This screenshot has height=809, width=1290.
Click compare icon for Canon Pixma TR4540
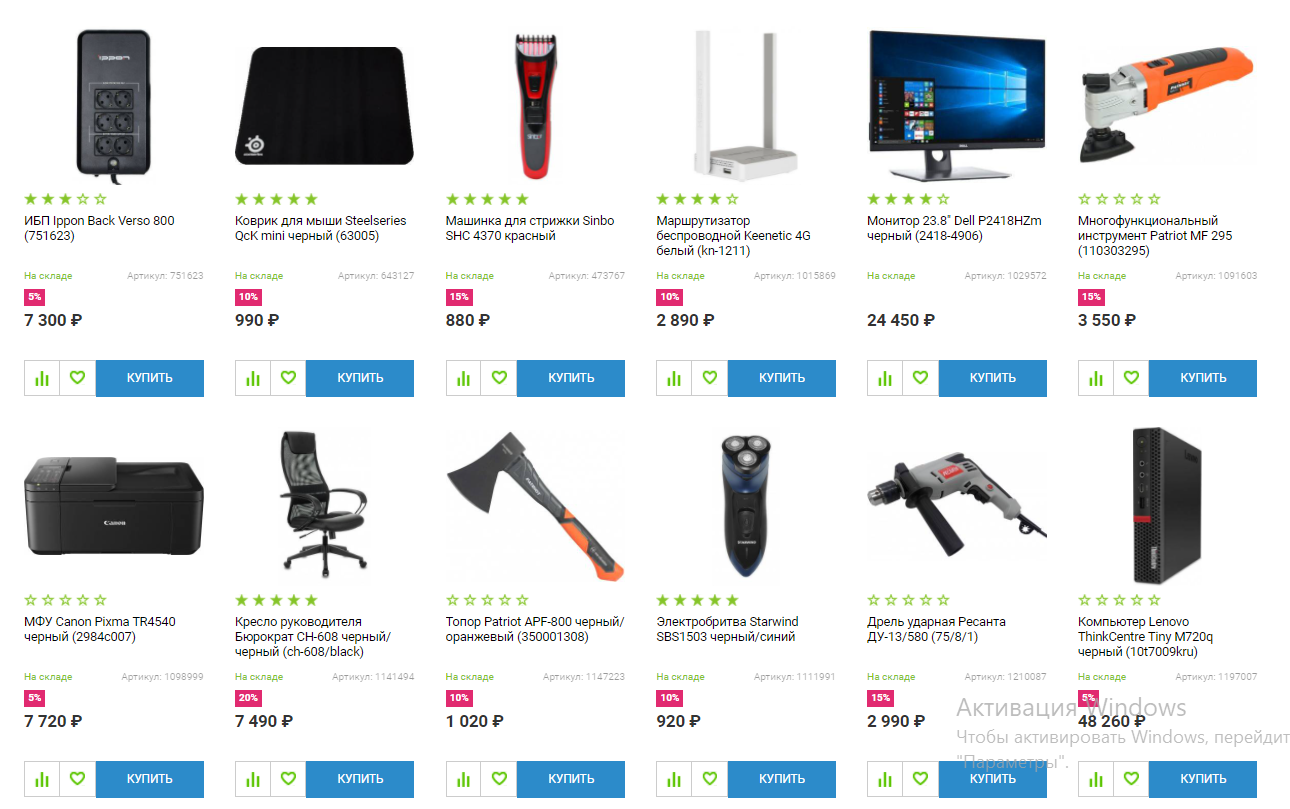(x=42, y=779)
